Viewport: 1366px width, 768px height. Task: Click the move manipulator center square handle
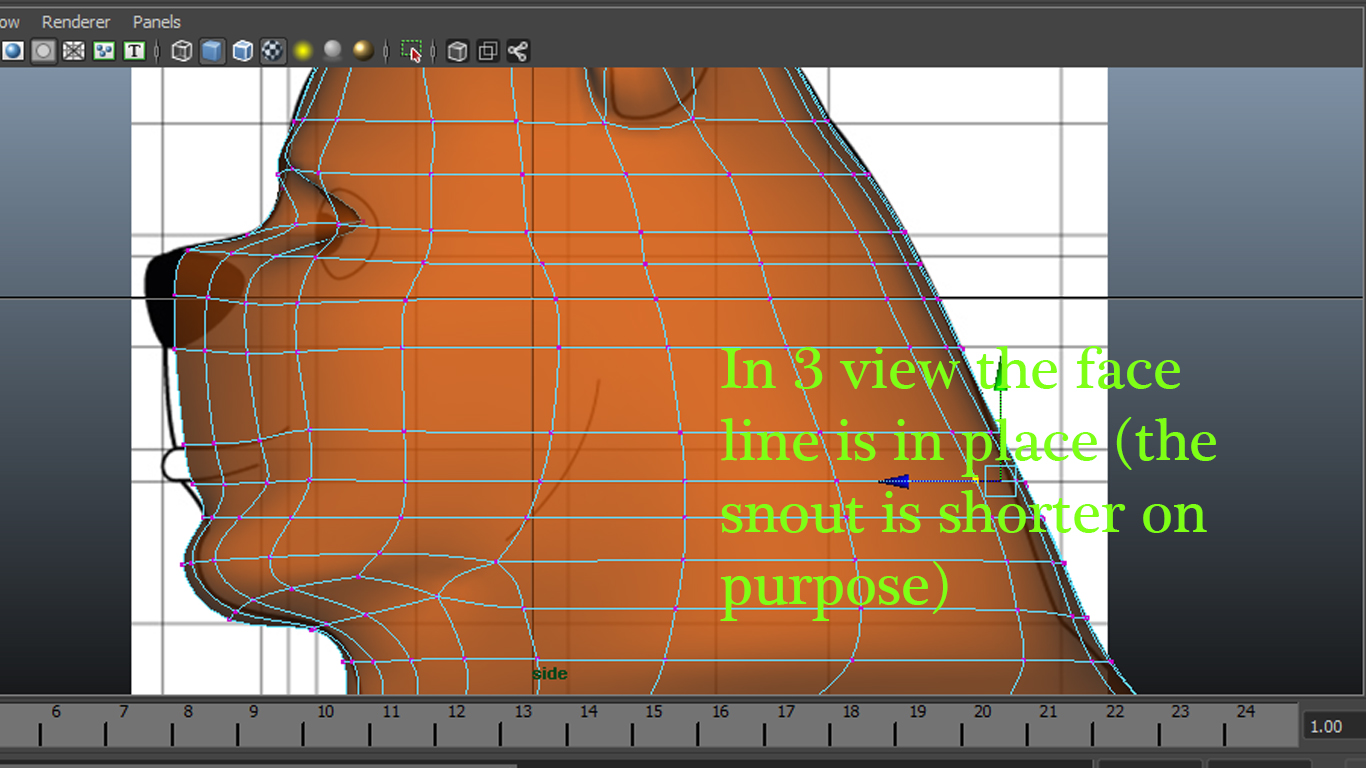click(1000, 481)
